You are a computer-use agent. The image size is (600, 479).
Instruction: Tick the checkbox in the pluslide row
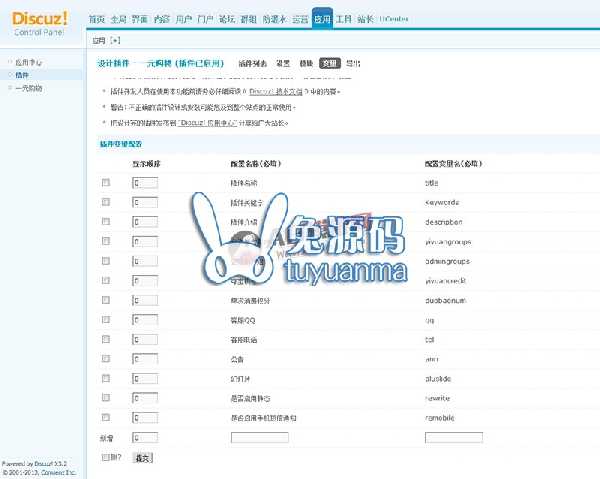[x=106, y=378]
